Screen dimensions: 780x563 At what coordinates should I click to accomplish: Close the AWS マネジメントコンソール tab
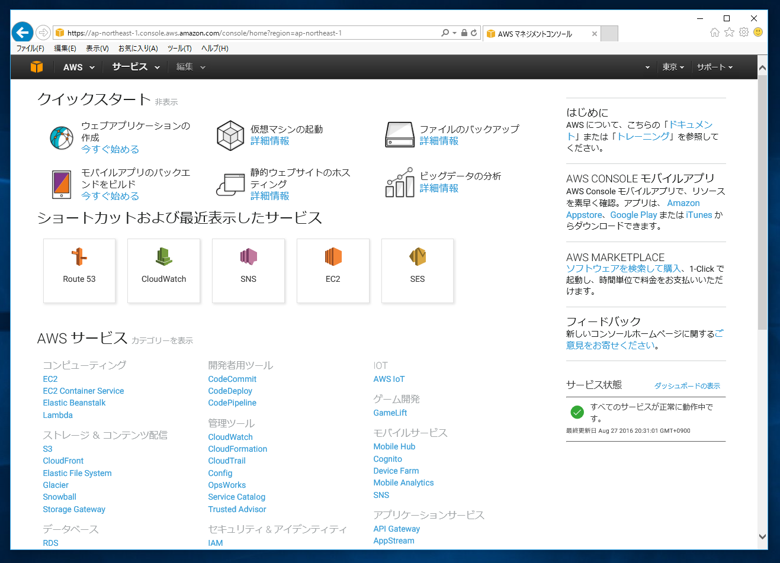pos(594,34)
